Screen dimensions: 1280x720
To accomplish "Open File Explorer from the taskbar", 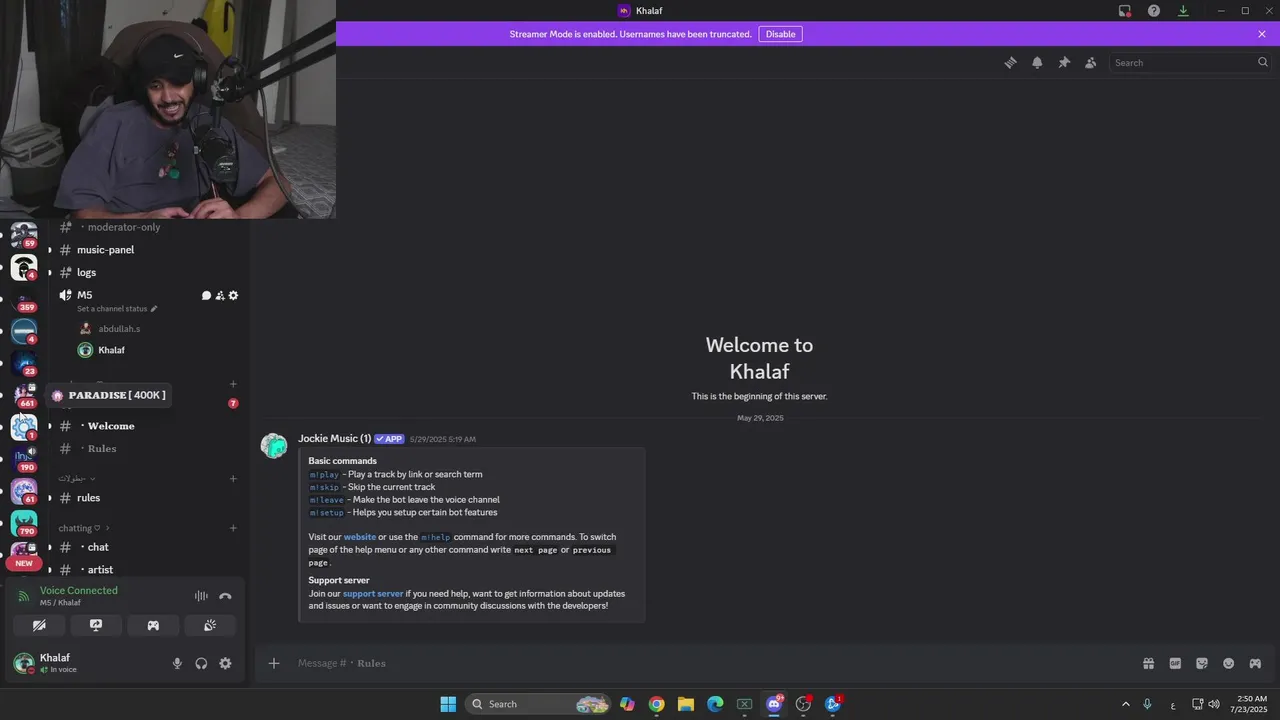I will [685, 704].
